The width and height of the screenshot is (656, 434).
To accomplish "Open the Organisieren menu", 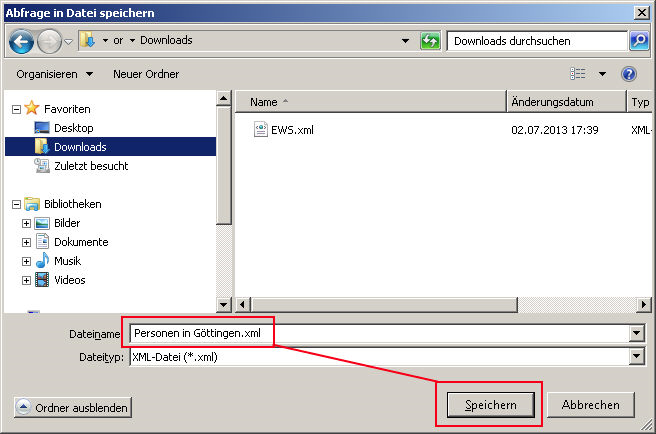I will pyautogui.click(x=54, y=74).
